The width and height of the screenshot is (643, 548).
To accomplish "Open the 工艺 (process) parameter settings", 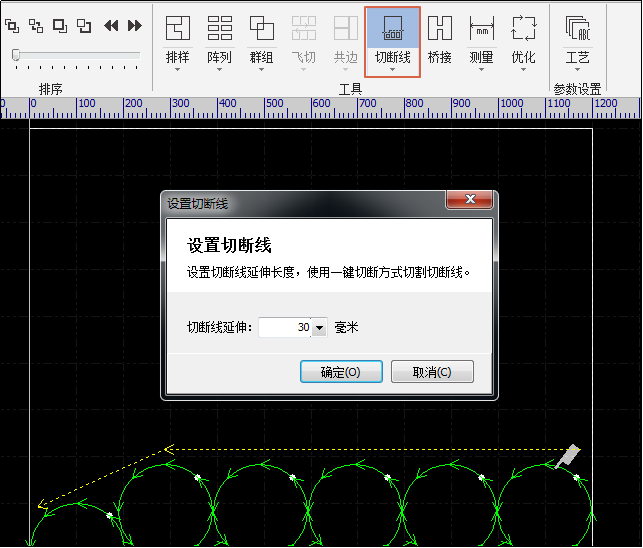I will tap(577, 29).
